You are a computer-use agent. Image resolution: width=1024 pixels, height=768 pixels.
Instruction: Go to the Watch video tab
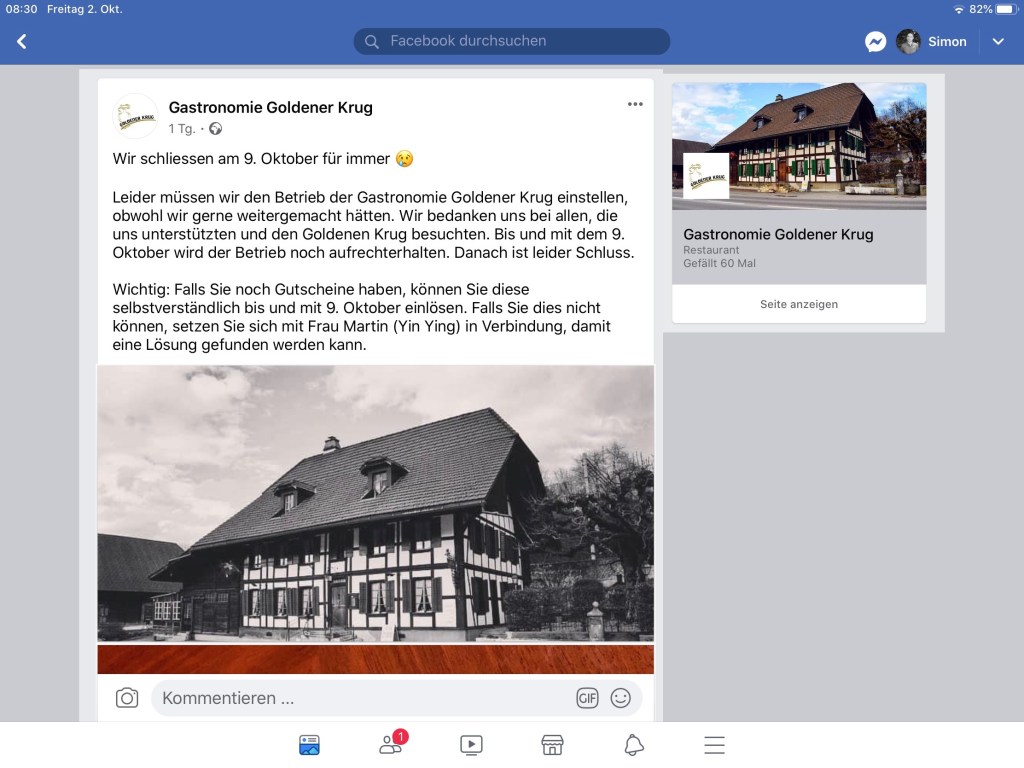point(471,744)
